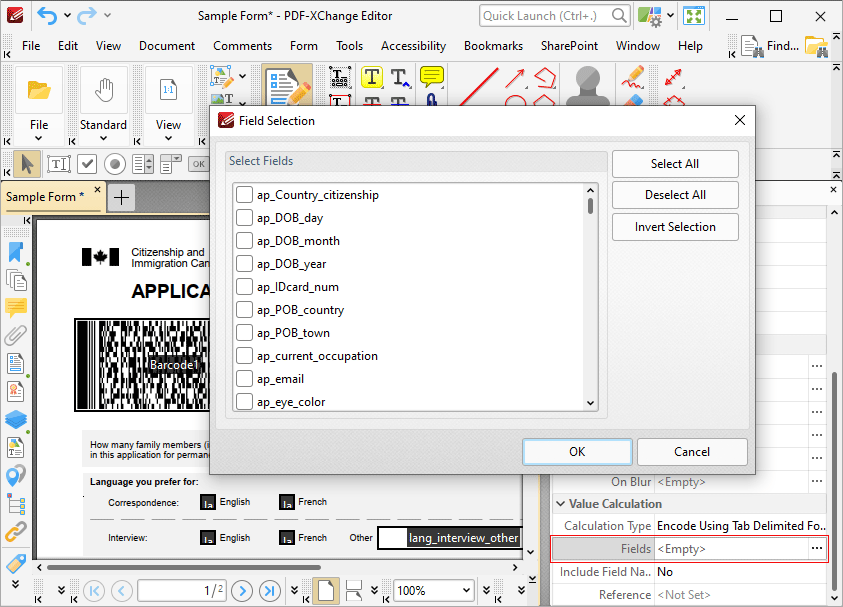This screenshot has width=843, height=607.
Task: Check the ap_DOB_year field
Action: tap(245, 264)
